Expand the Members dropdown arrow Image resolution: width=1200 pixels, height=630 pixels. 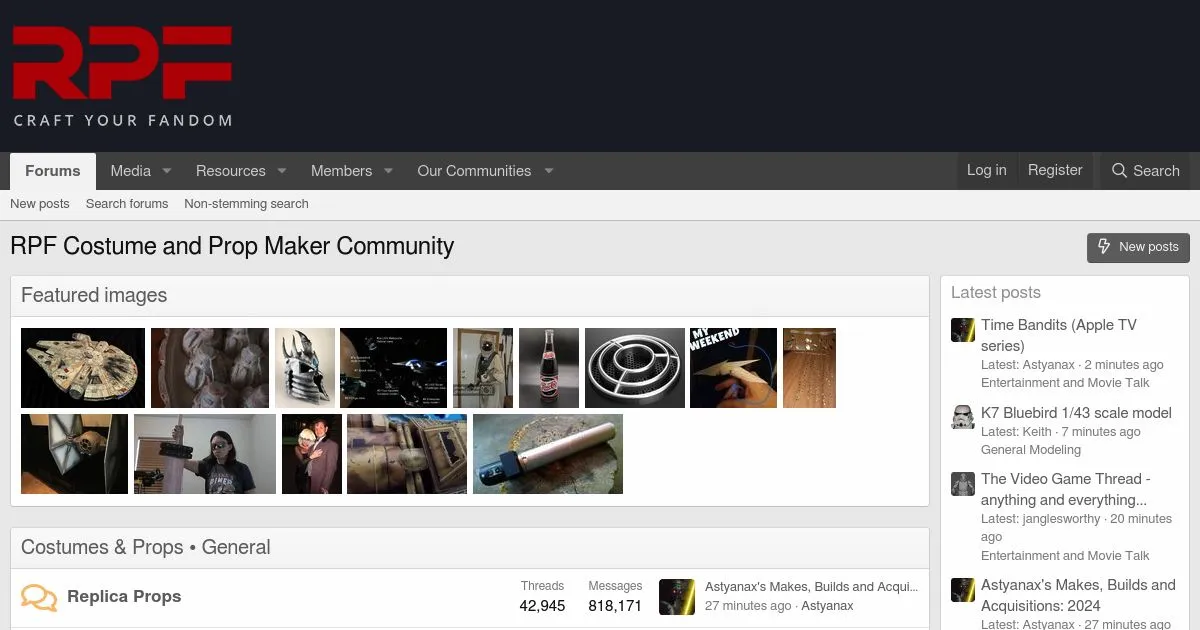tap(388, 171)
